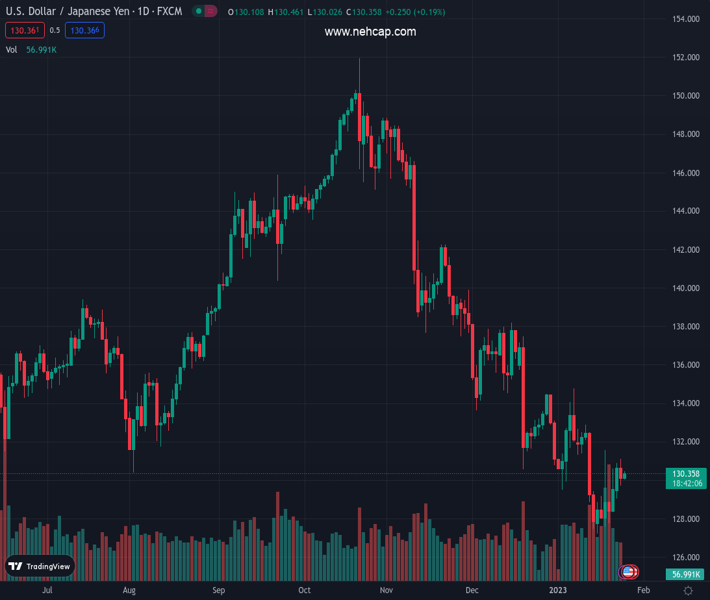Click the Dec label on the time axis
This screenshot has width=710, height=600.
pos(472,591)
